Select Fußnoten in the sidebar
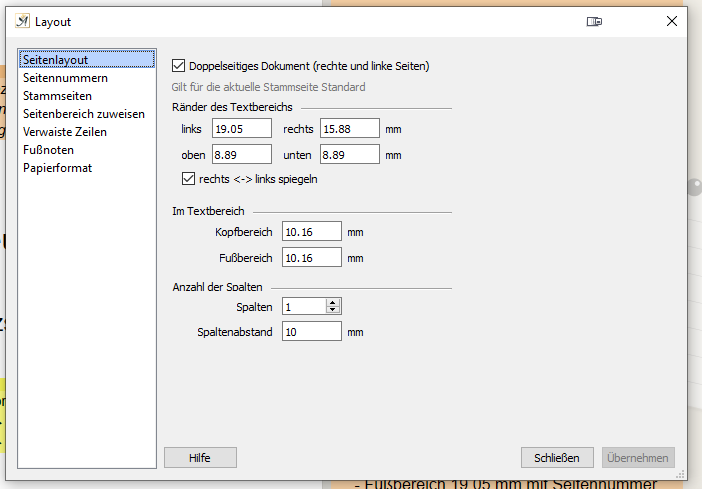 [x=49, y=150]
